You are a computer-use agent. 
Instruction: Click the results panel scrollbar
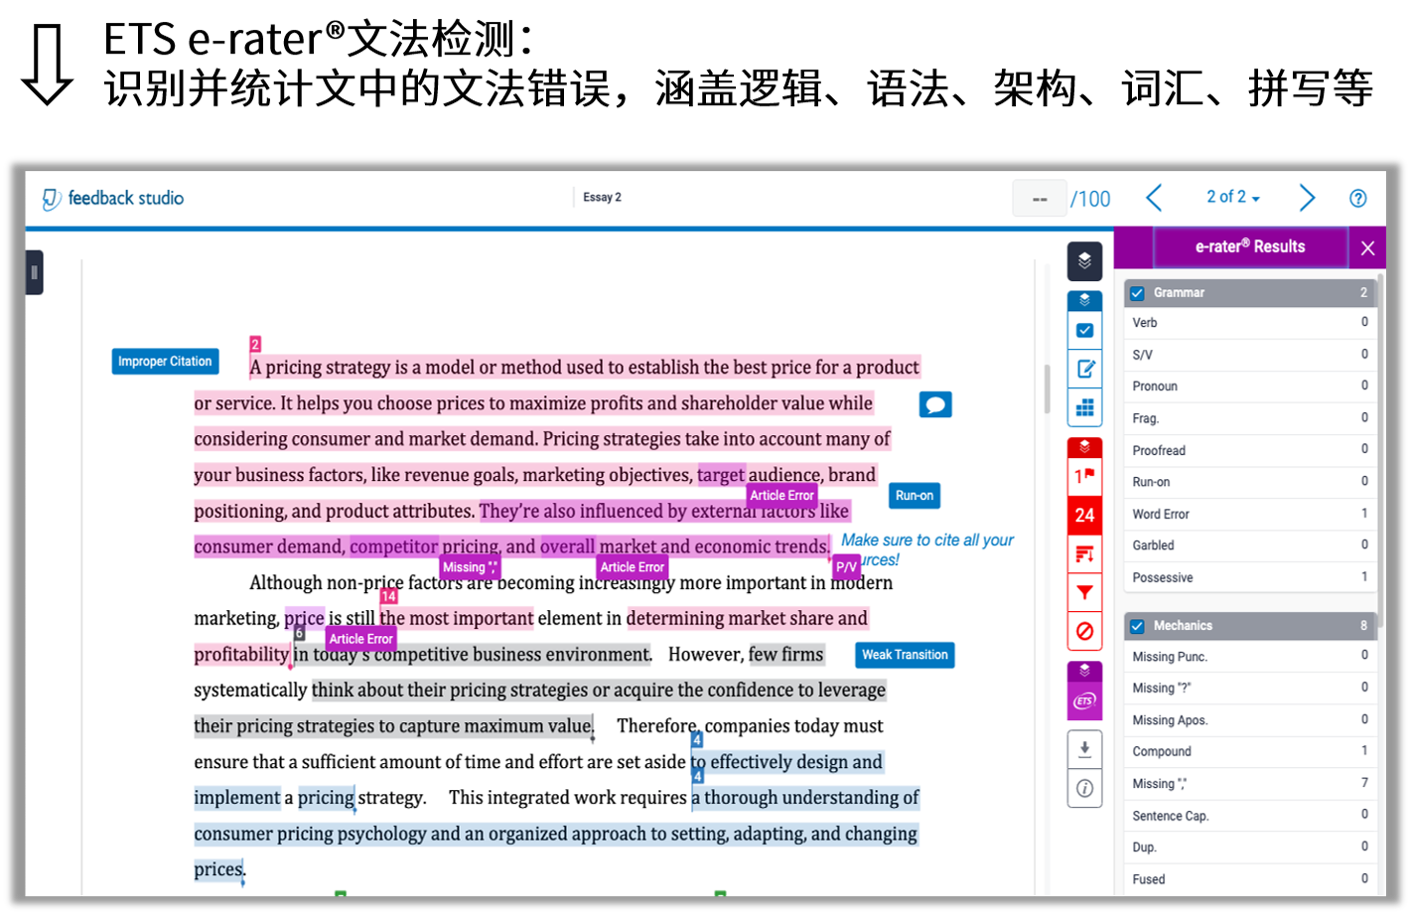1381,450
